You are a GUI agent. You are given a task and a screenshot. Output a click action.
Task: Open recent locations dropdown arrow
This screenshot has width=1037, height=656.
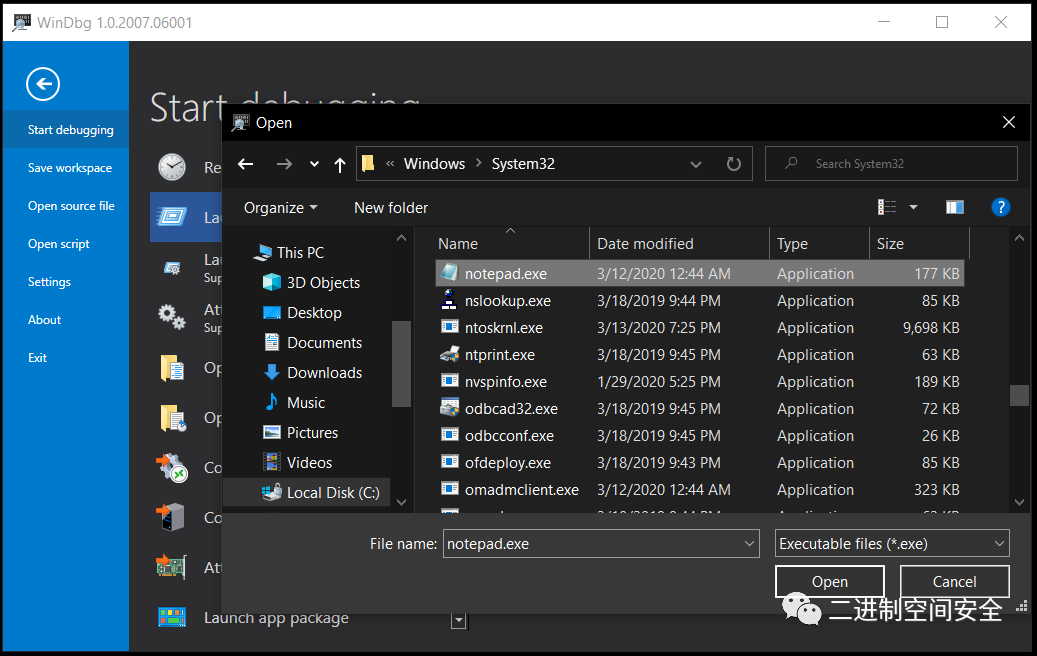(314, 164)
